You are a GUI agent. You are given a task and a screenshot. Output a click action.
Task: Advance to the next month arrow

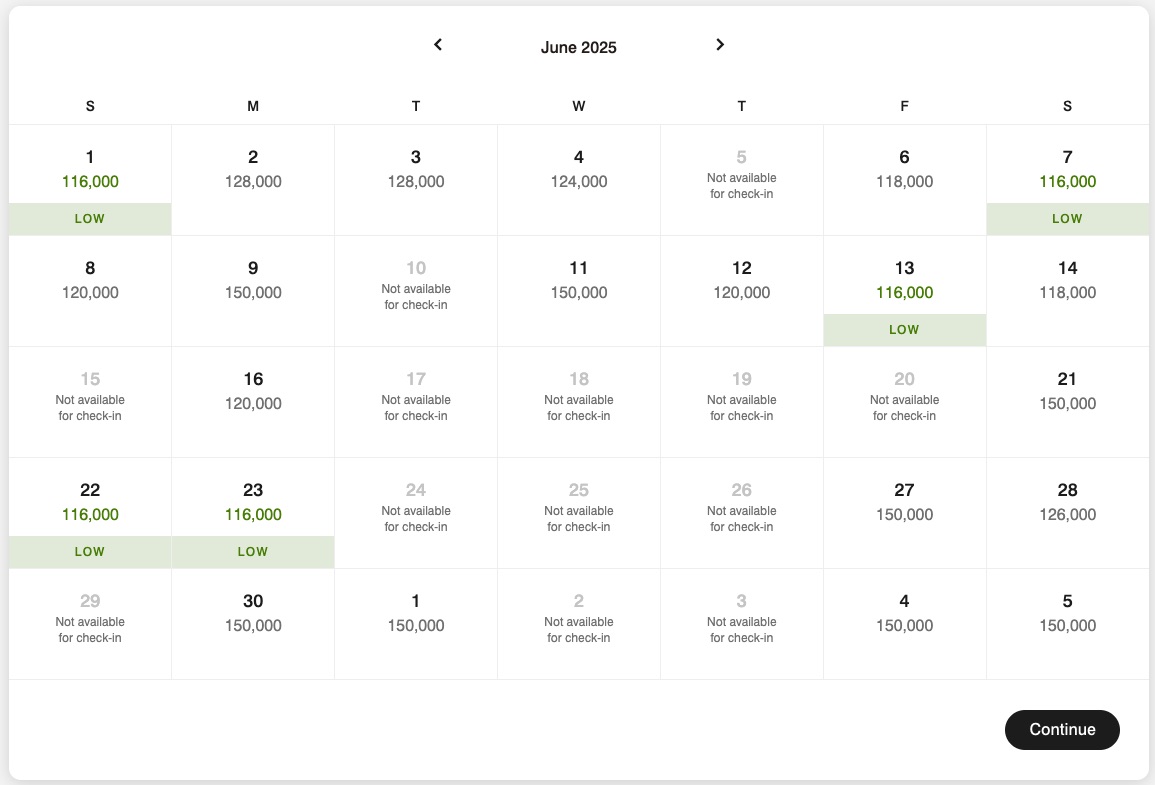[x=720, y=45]
